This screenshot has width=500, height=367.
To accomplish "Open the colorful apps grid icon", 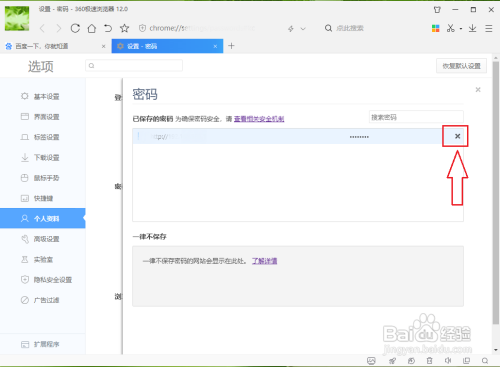I will 435,28.
